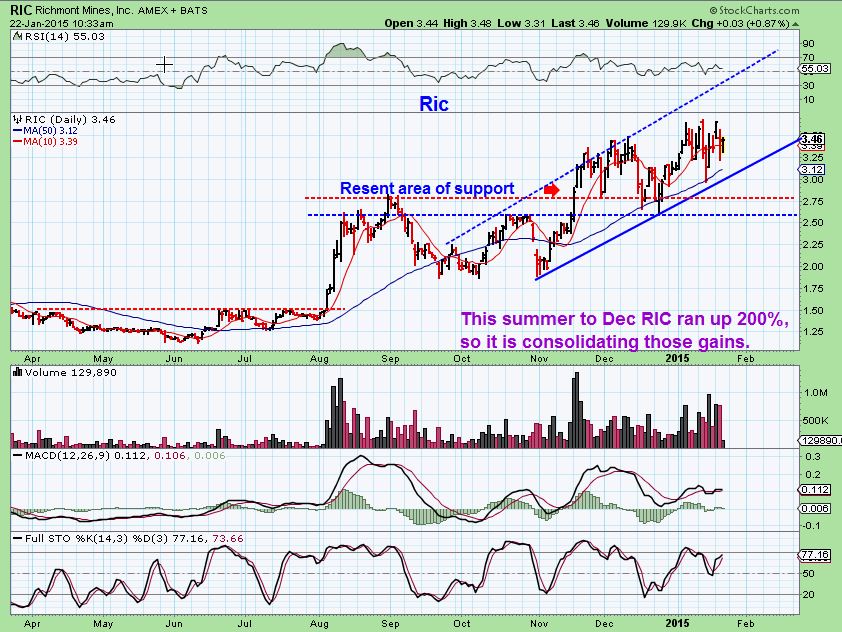Click the red dash marker before MA(10)

[17, 142]
